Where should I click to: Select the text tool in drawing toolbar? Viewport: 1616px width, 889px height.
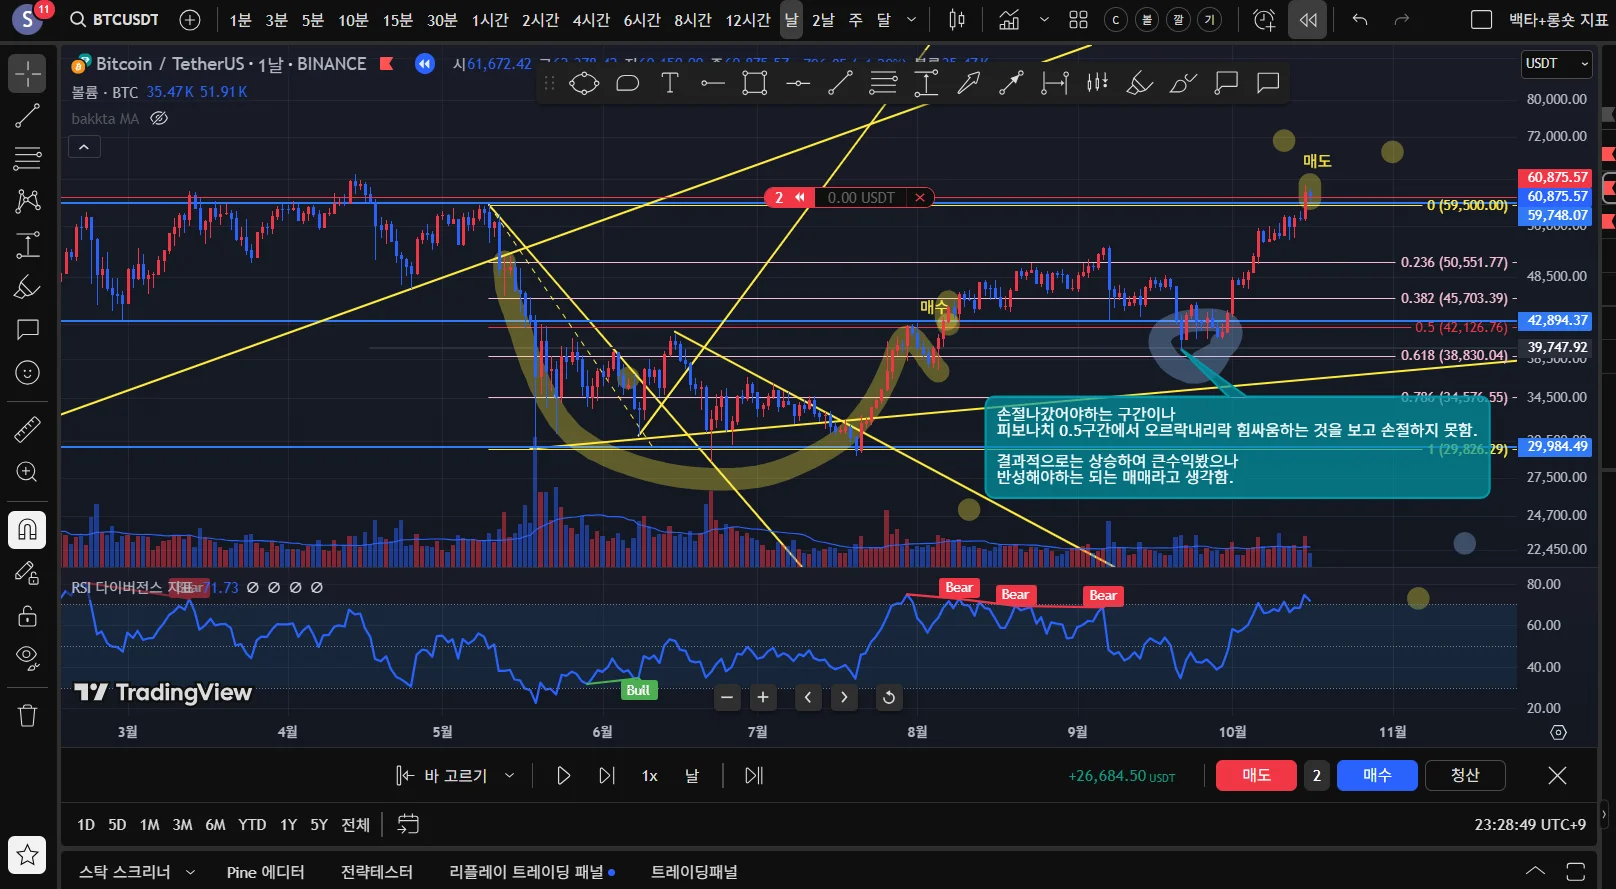tap(670, 83)
